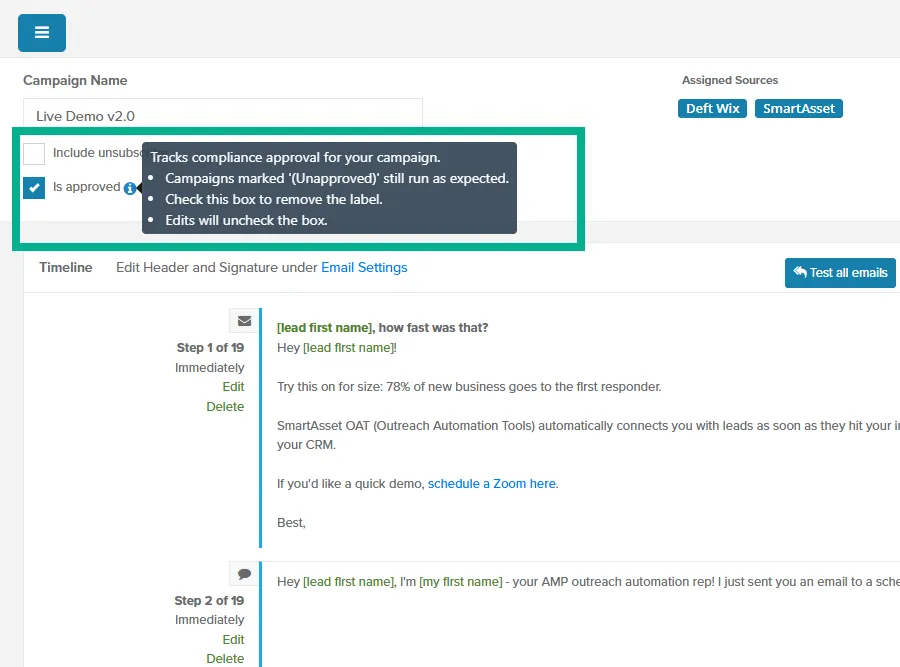Click the SmartAsset source tag
The height and width of the screenshot is (667, 900).
coord(798,108)
